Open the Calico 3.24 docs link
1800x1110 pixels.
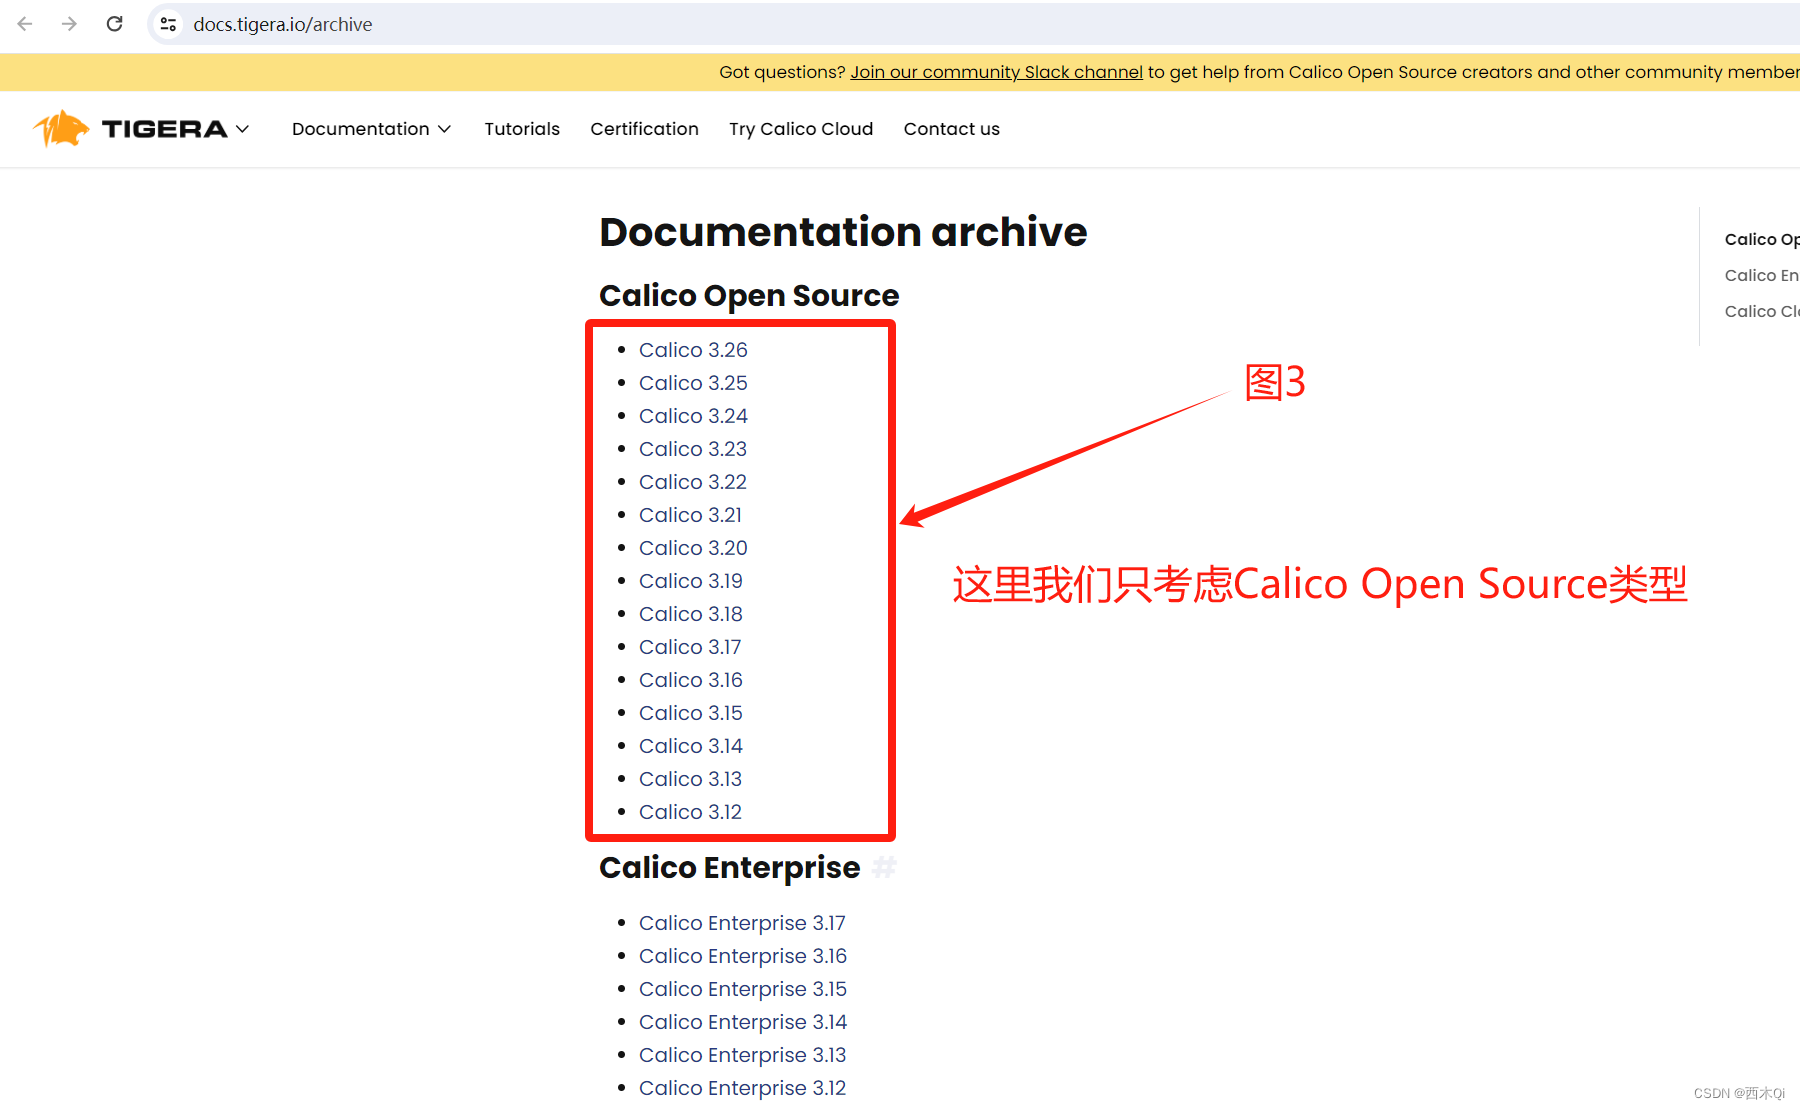[693, 416]
